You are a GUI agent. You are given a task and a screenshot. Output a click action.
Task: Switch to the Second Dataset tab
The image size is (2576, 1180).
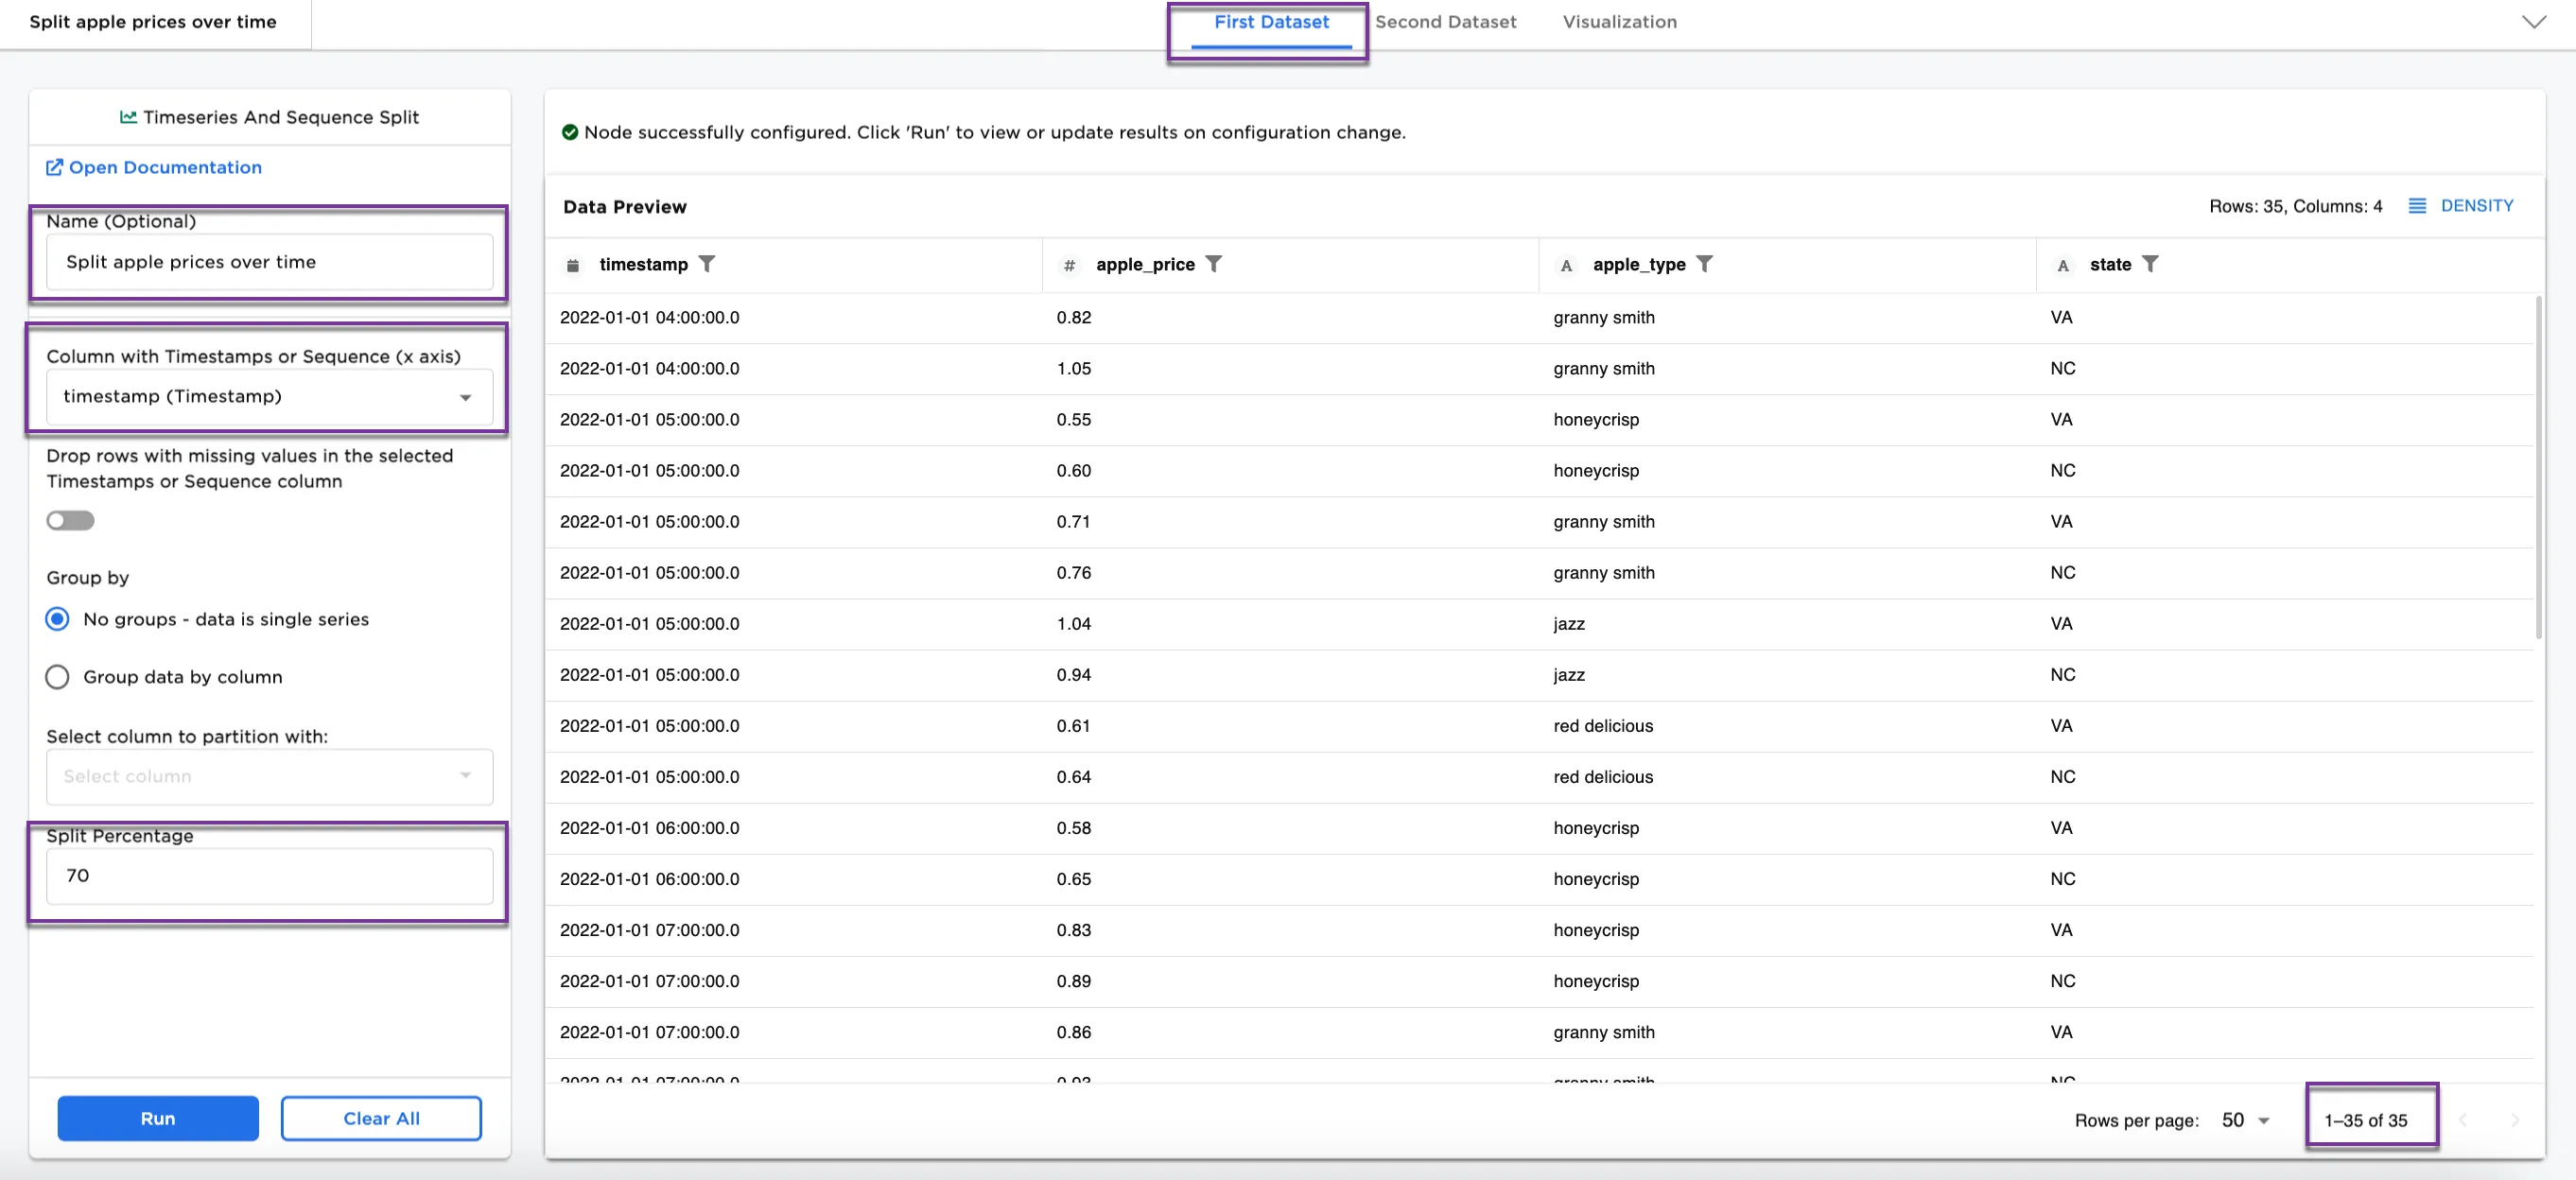click(1445, 22)
